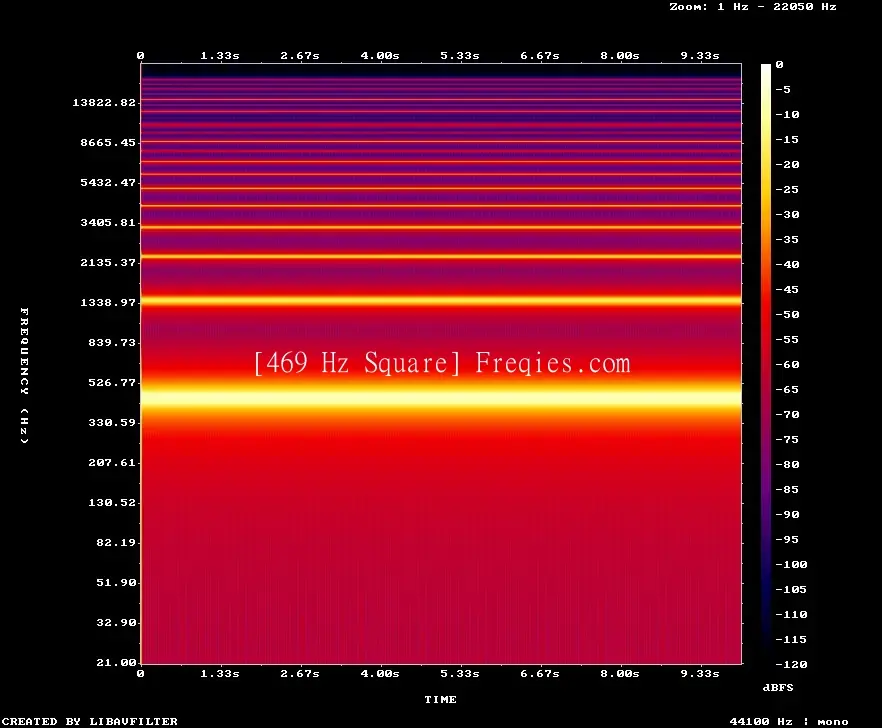This screenshot has height=728, width=882.
Task: Click the bottom 8.00s time label
Action: (x=619, y=673)
